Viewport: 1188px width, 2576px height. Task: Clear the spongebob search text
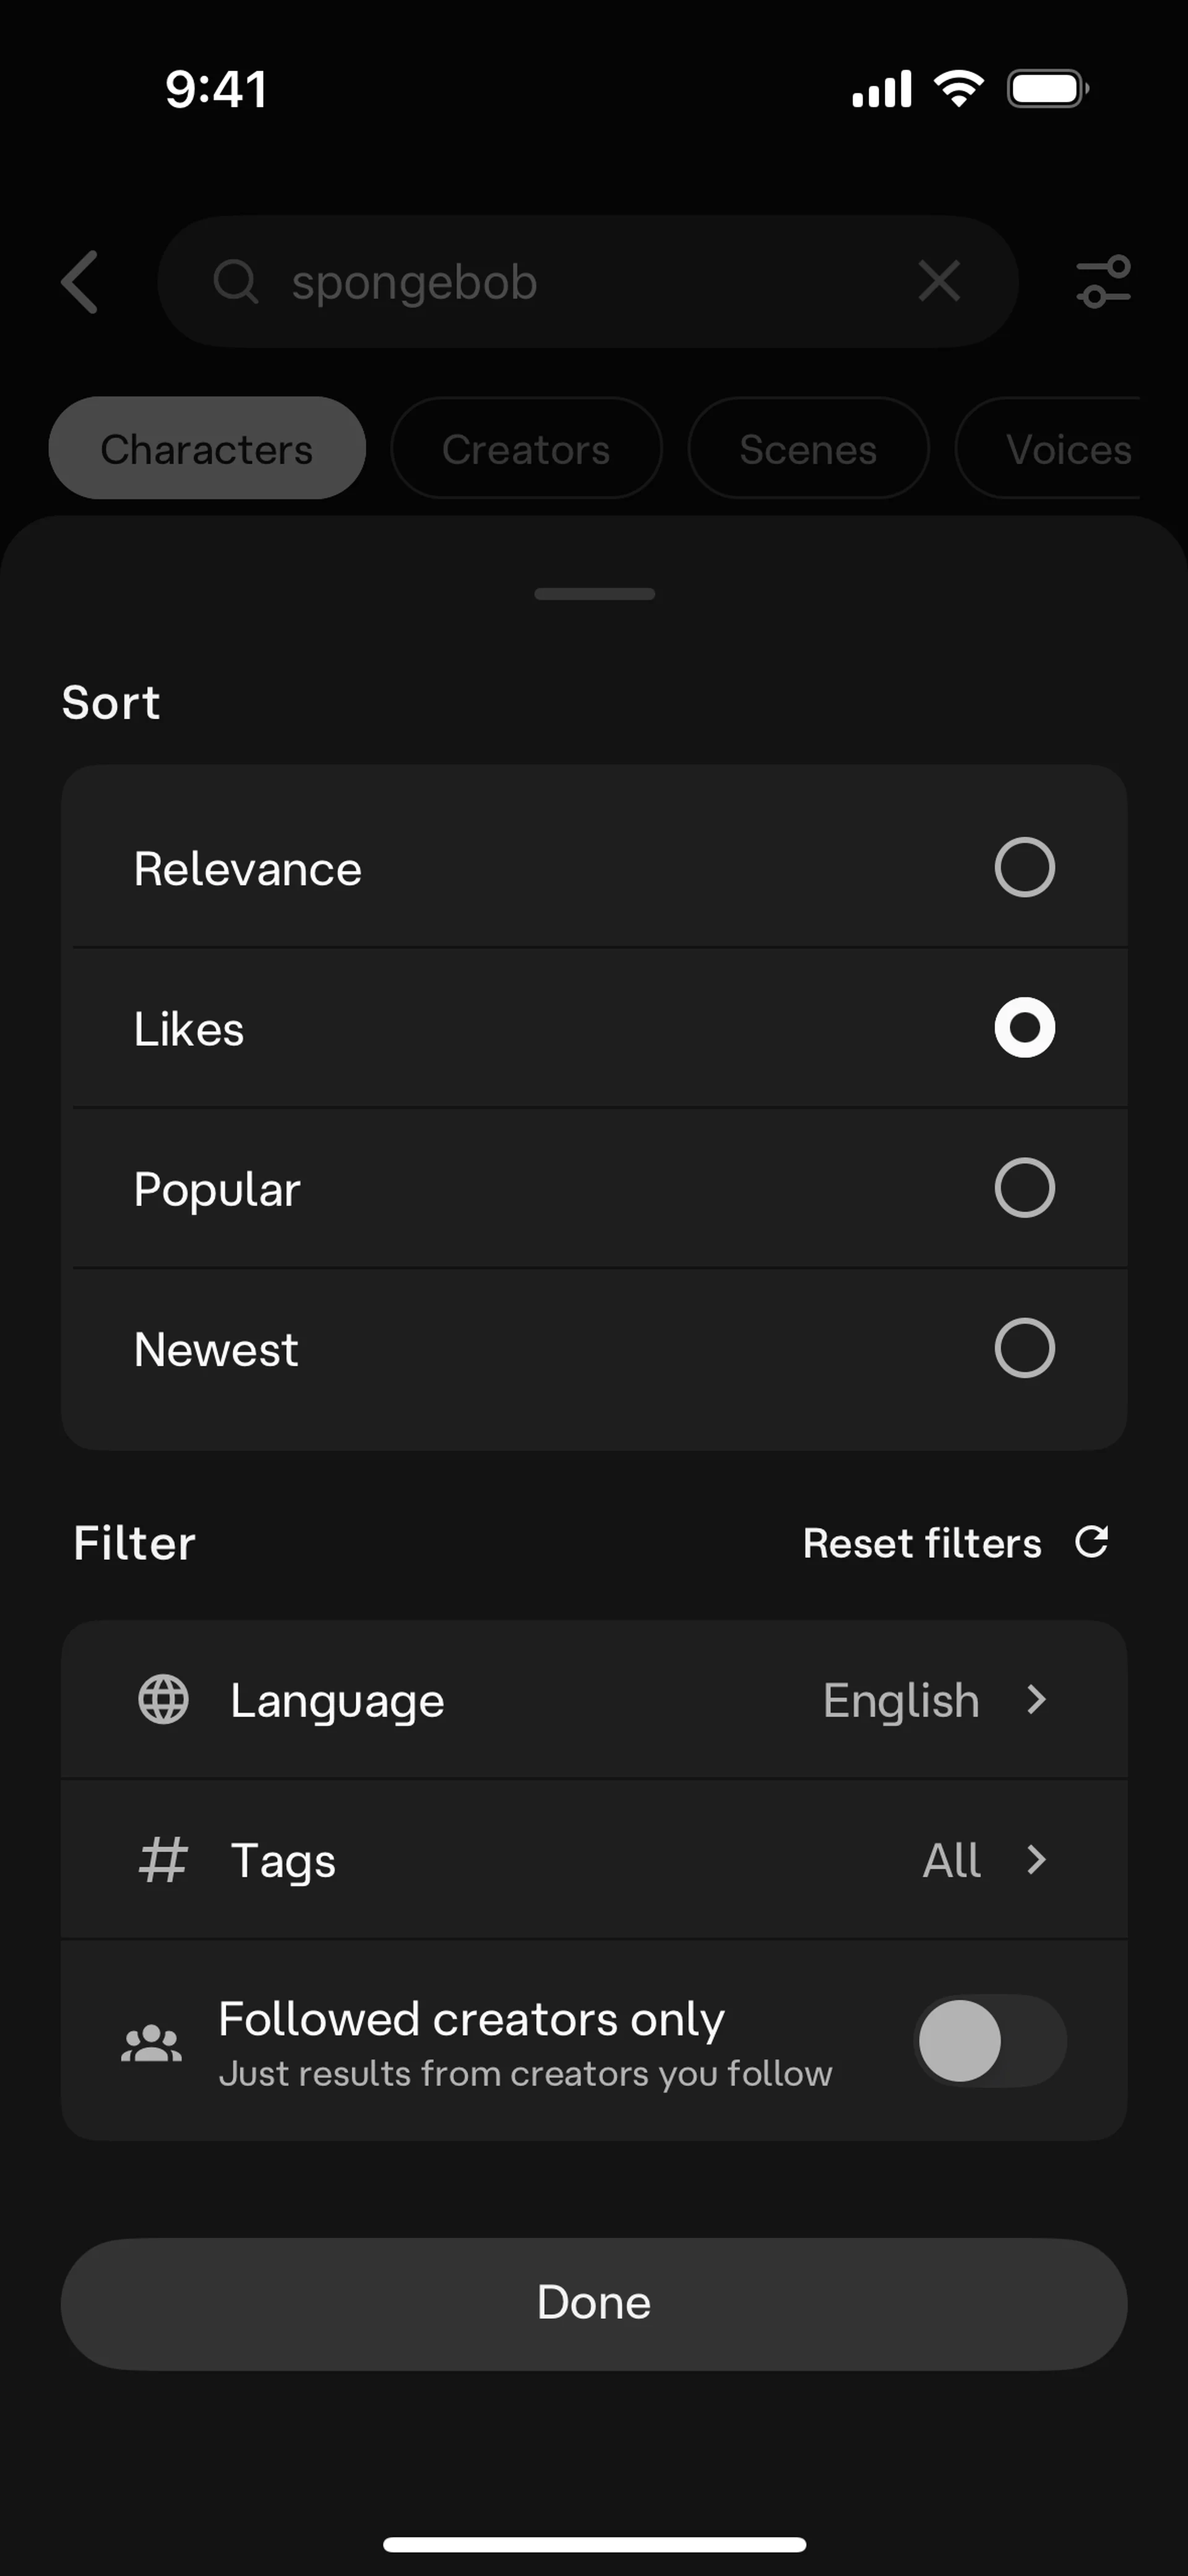939,281
